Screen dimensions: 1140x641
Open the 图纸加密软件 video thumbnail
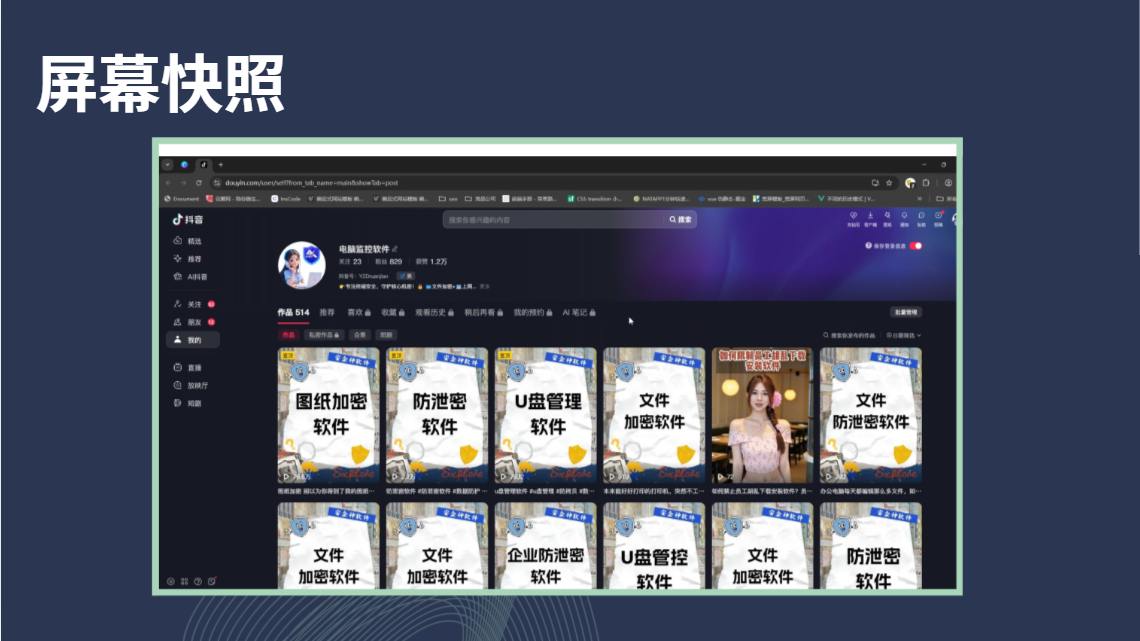pos(329,416)
